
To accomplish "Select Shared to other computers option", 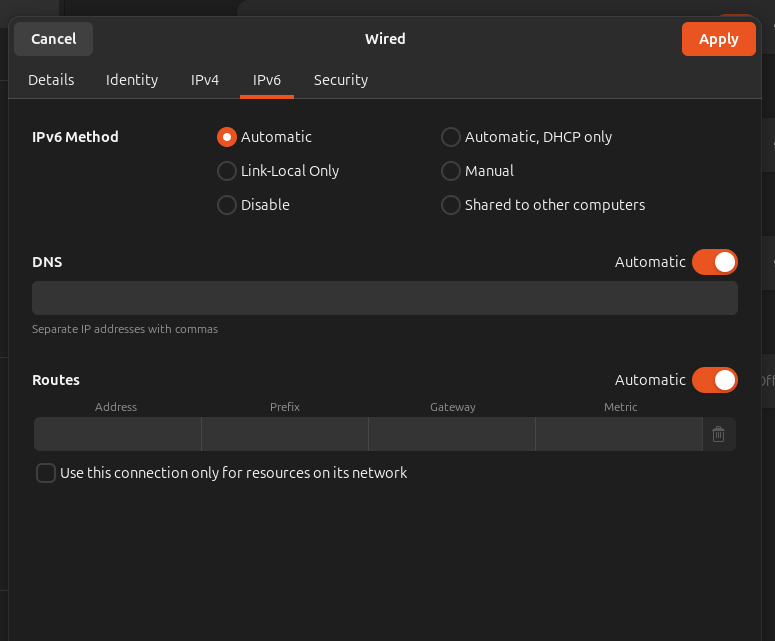I will click(x=451, y=205).
